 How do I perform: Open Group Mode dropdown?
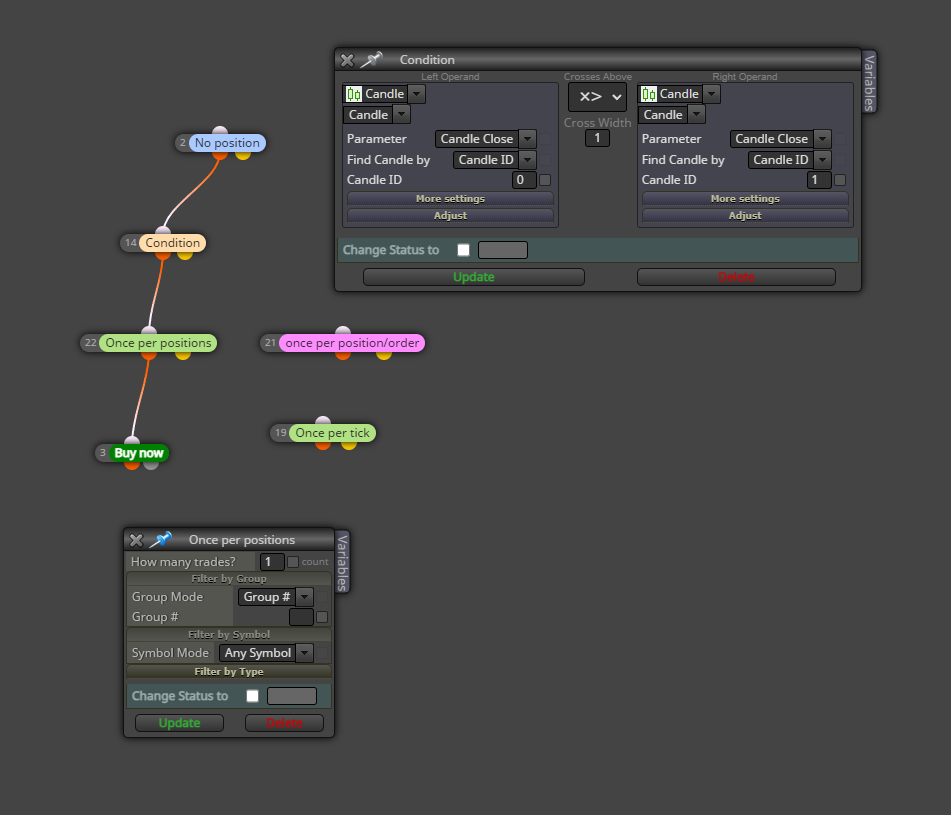275,597
